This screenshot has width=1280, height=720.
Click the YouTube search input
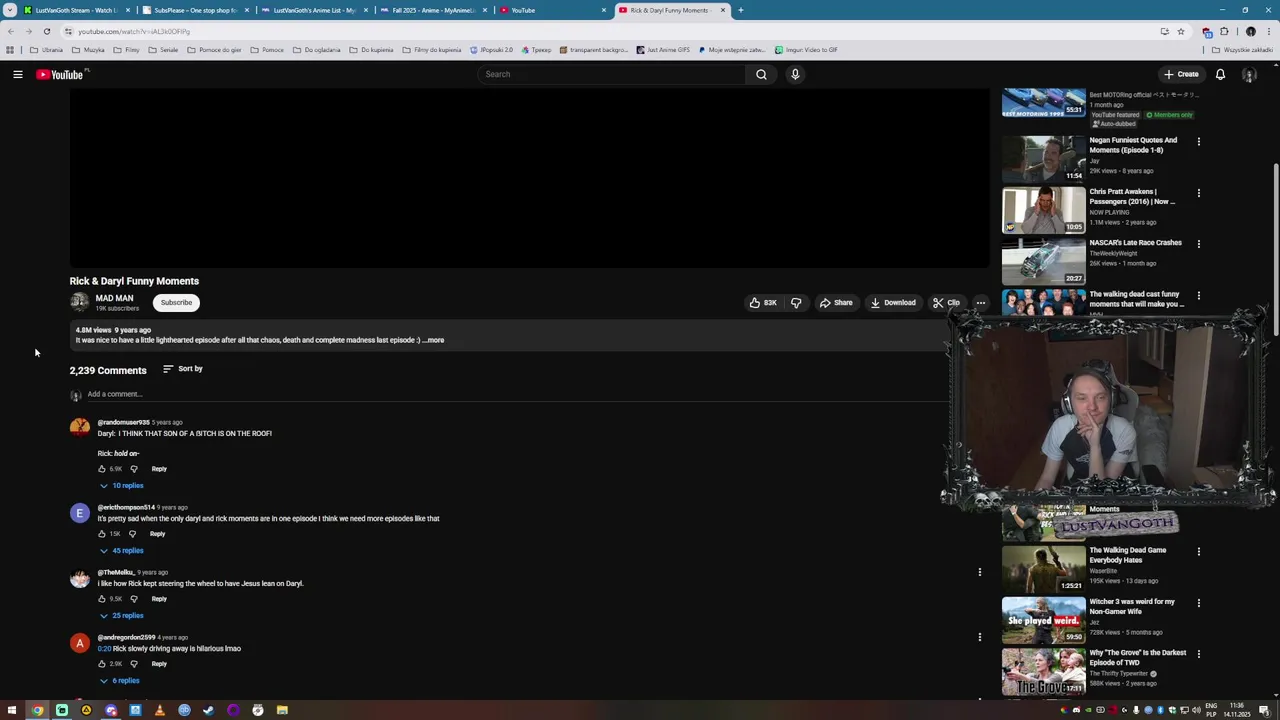pyautogui.click(x=612, y=74)
